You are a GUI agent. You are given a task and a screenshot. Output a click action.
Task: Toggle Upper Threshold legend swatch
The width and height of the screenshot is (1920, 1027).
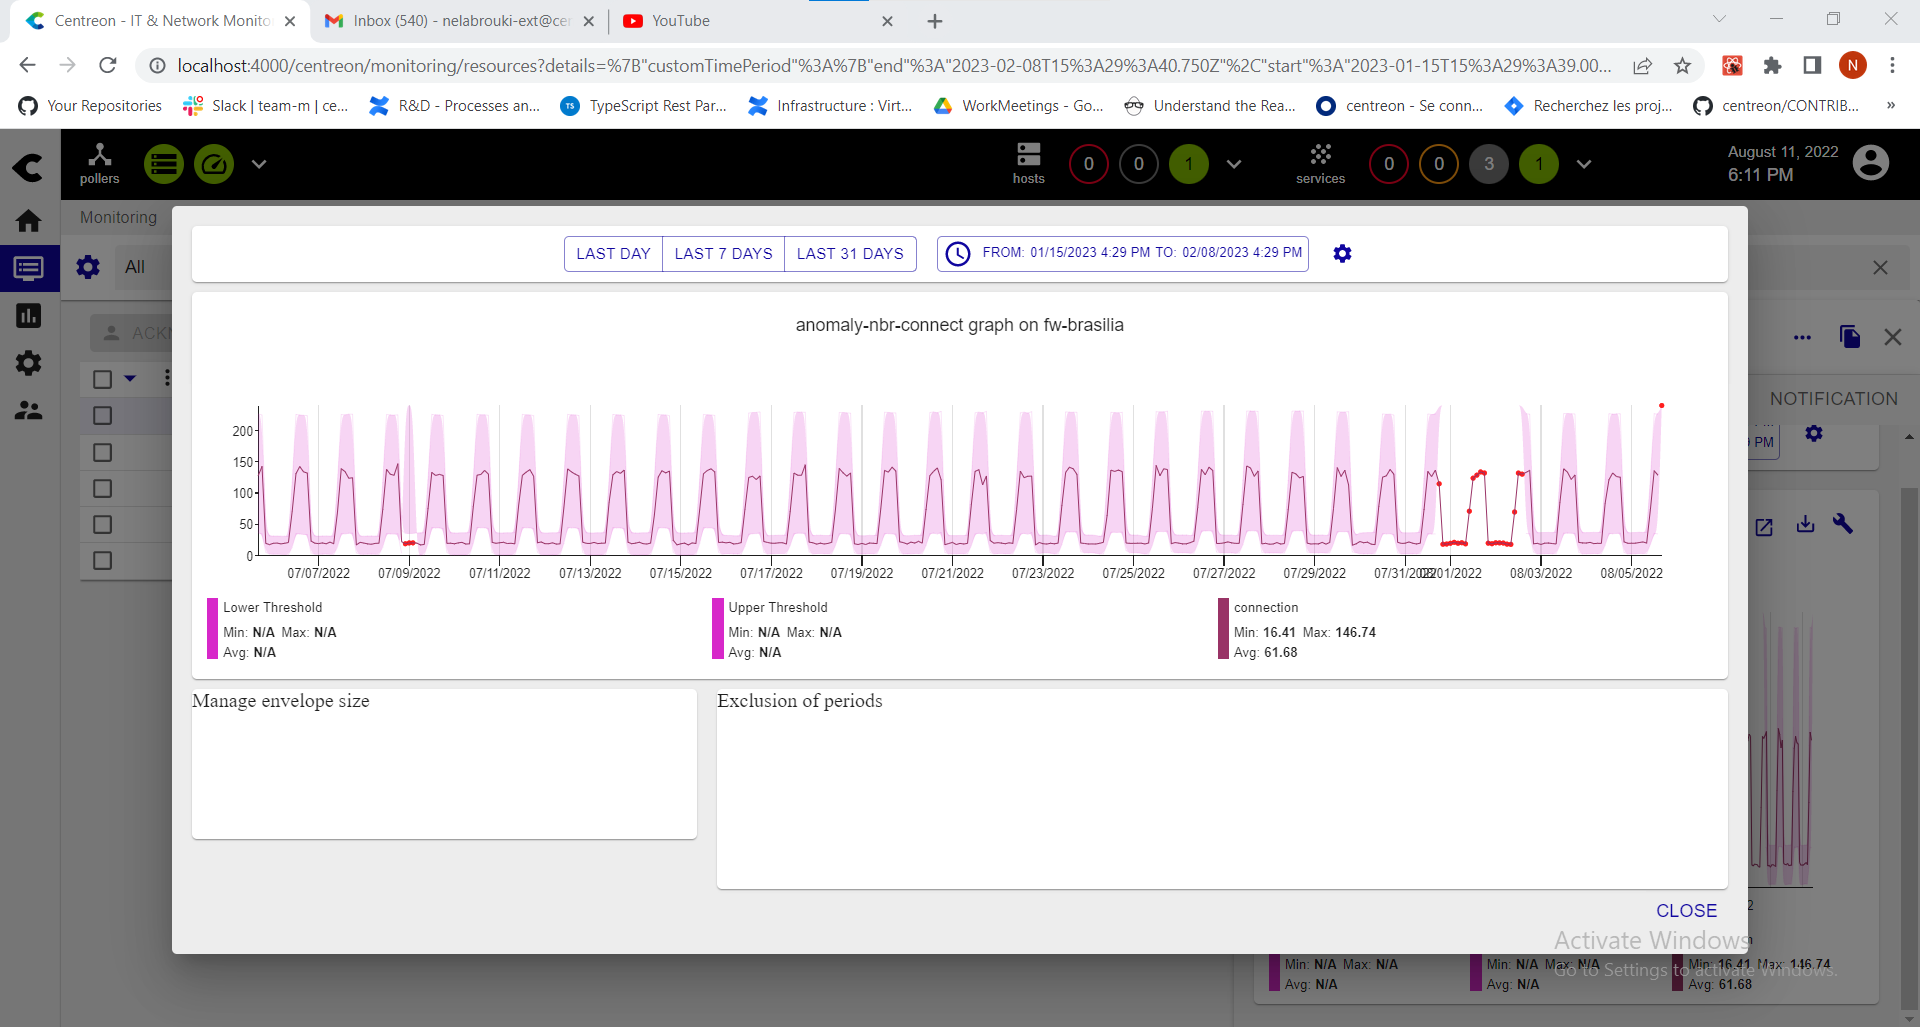717,629
